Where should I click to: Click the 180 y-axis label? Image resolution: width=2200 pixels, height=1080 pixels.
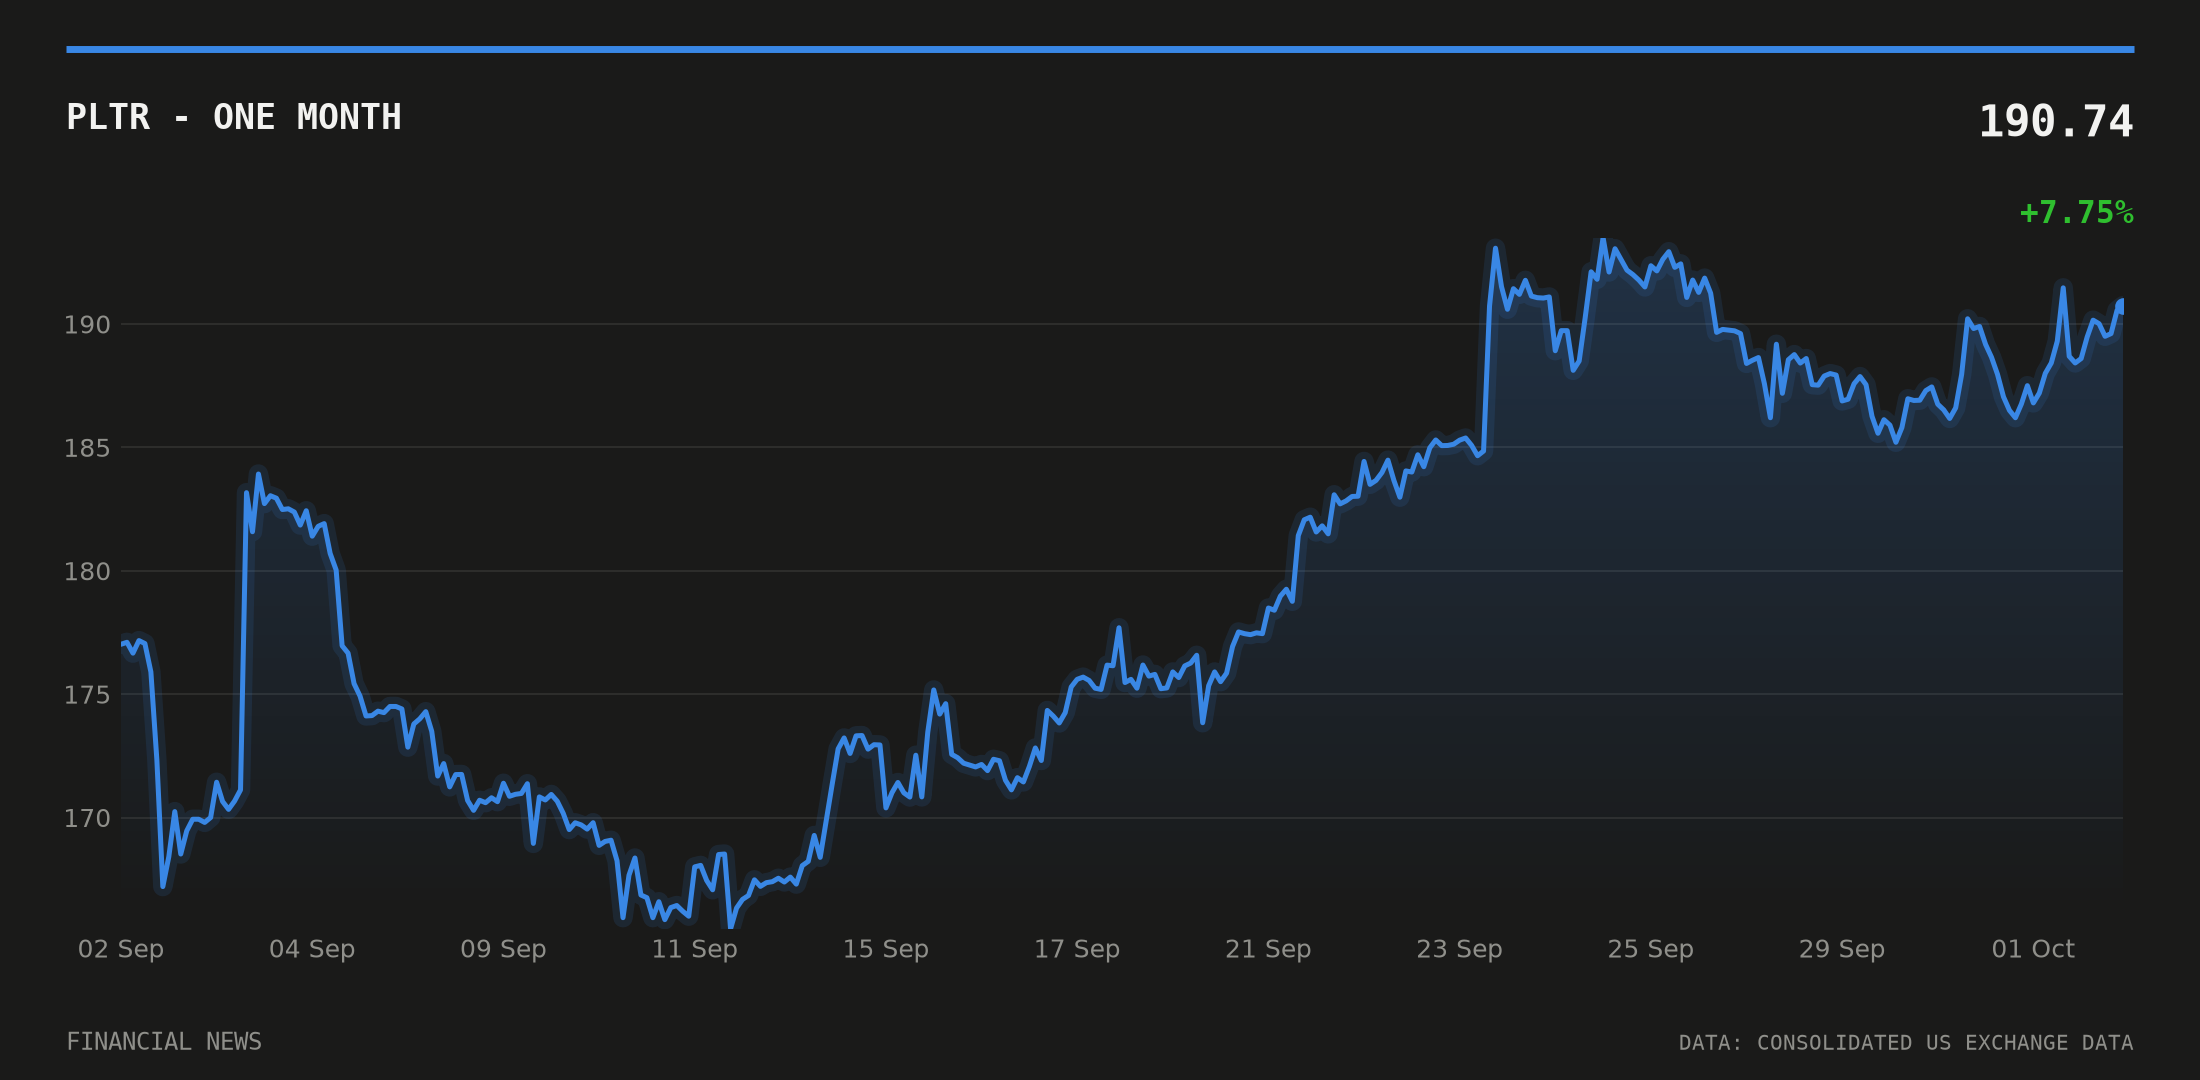[87, 572]
